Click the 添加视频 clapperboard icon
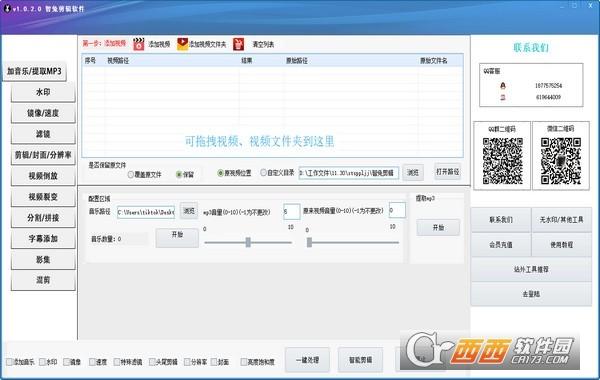The image size is (600, 380). [x=139, y=44]
